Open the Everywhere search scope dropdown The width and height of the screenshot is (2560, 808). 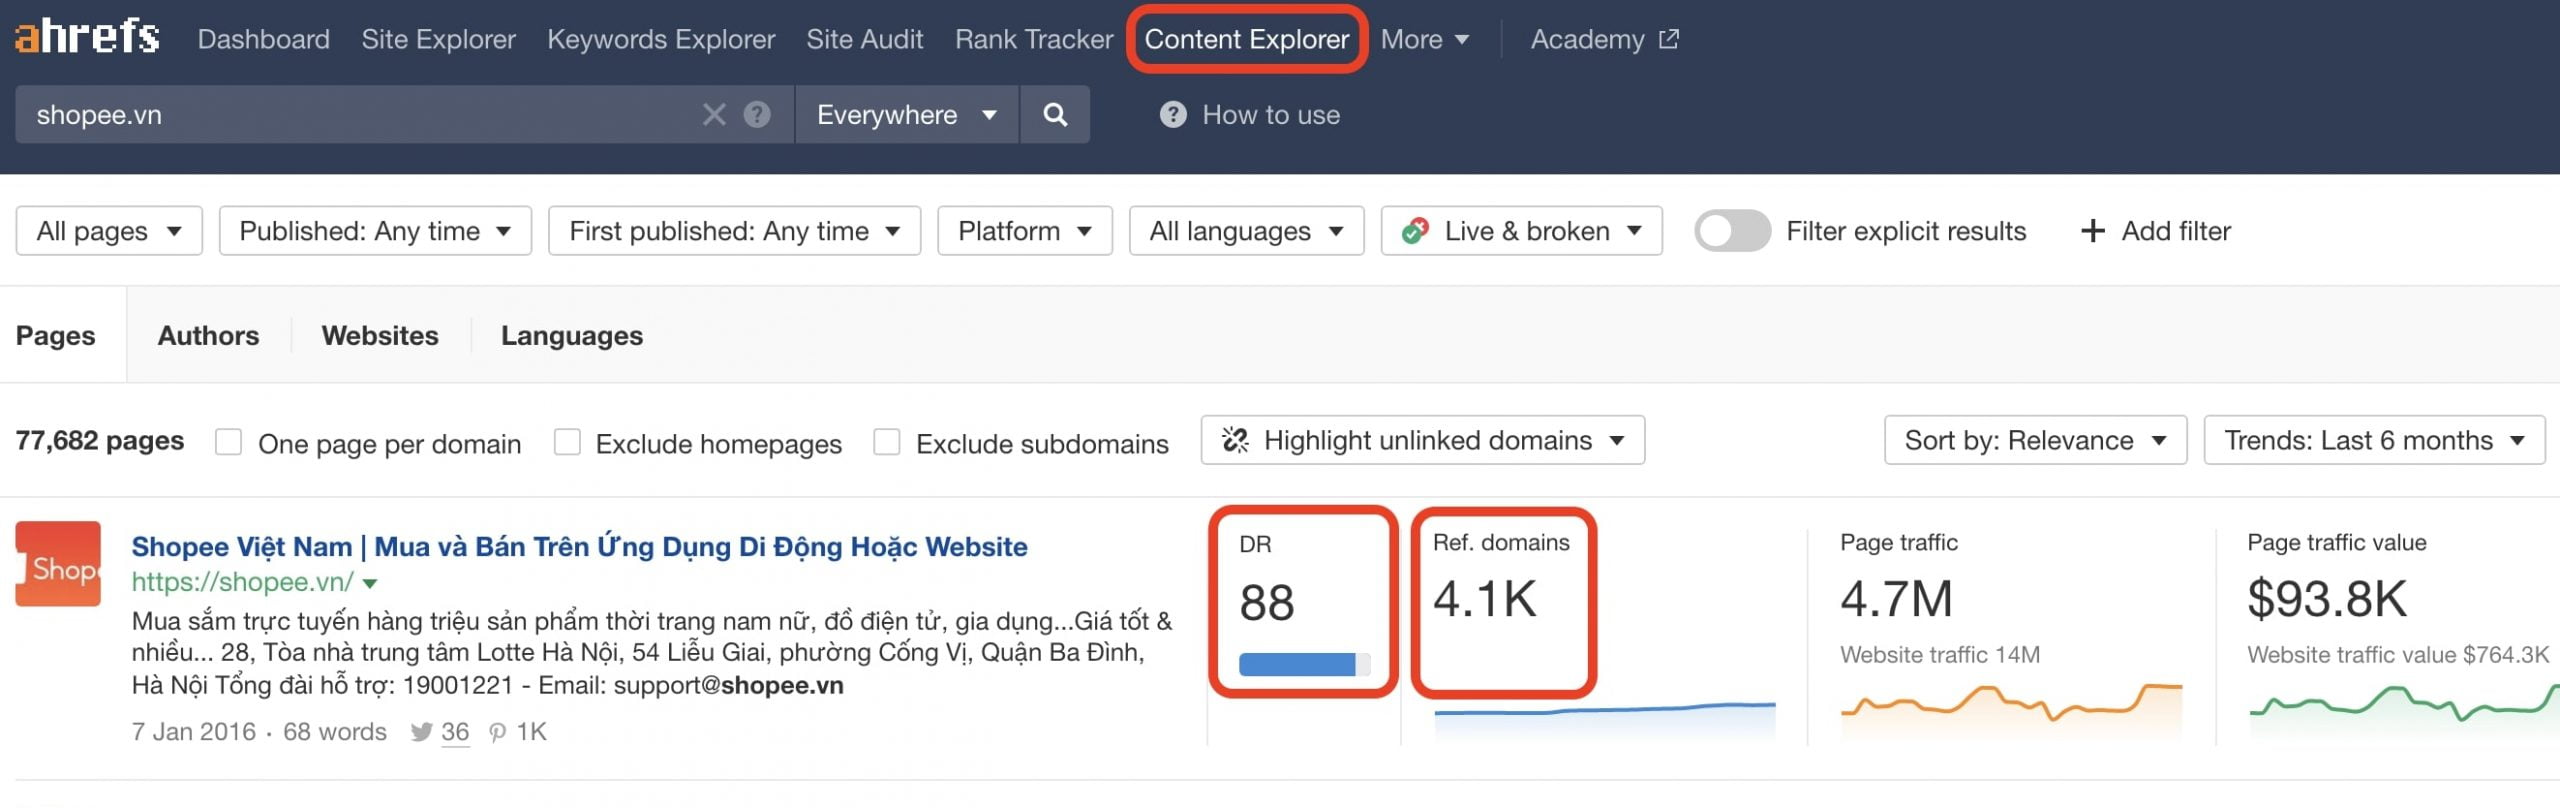click(907, 115)
